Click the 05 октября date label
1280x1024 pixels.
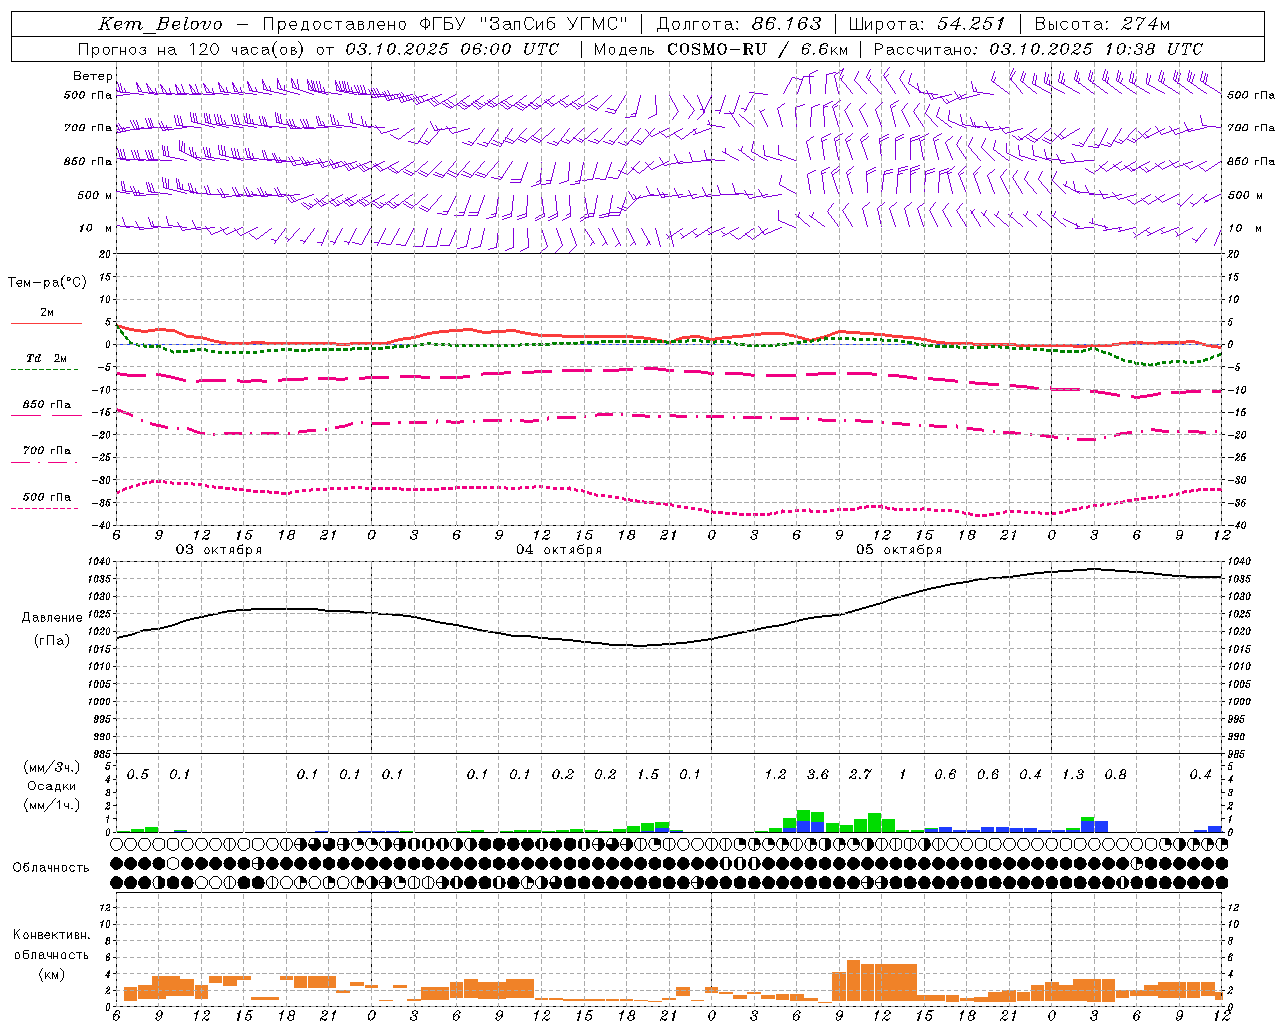tap(899, 550)
